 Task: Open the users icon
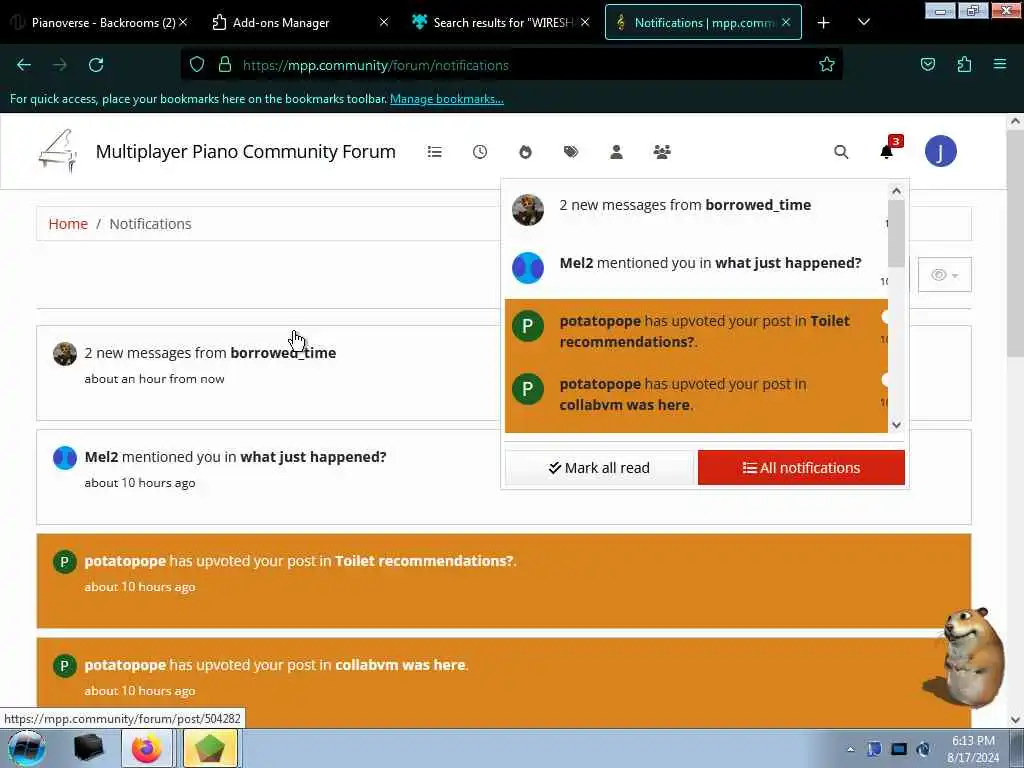[616, 152]
